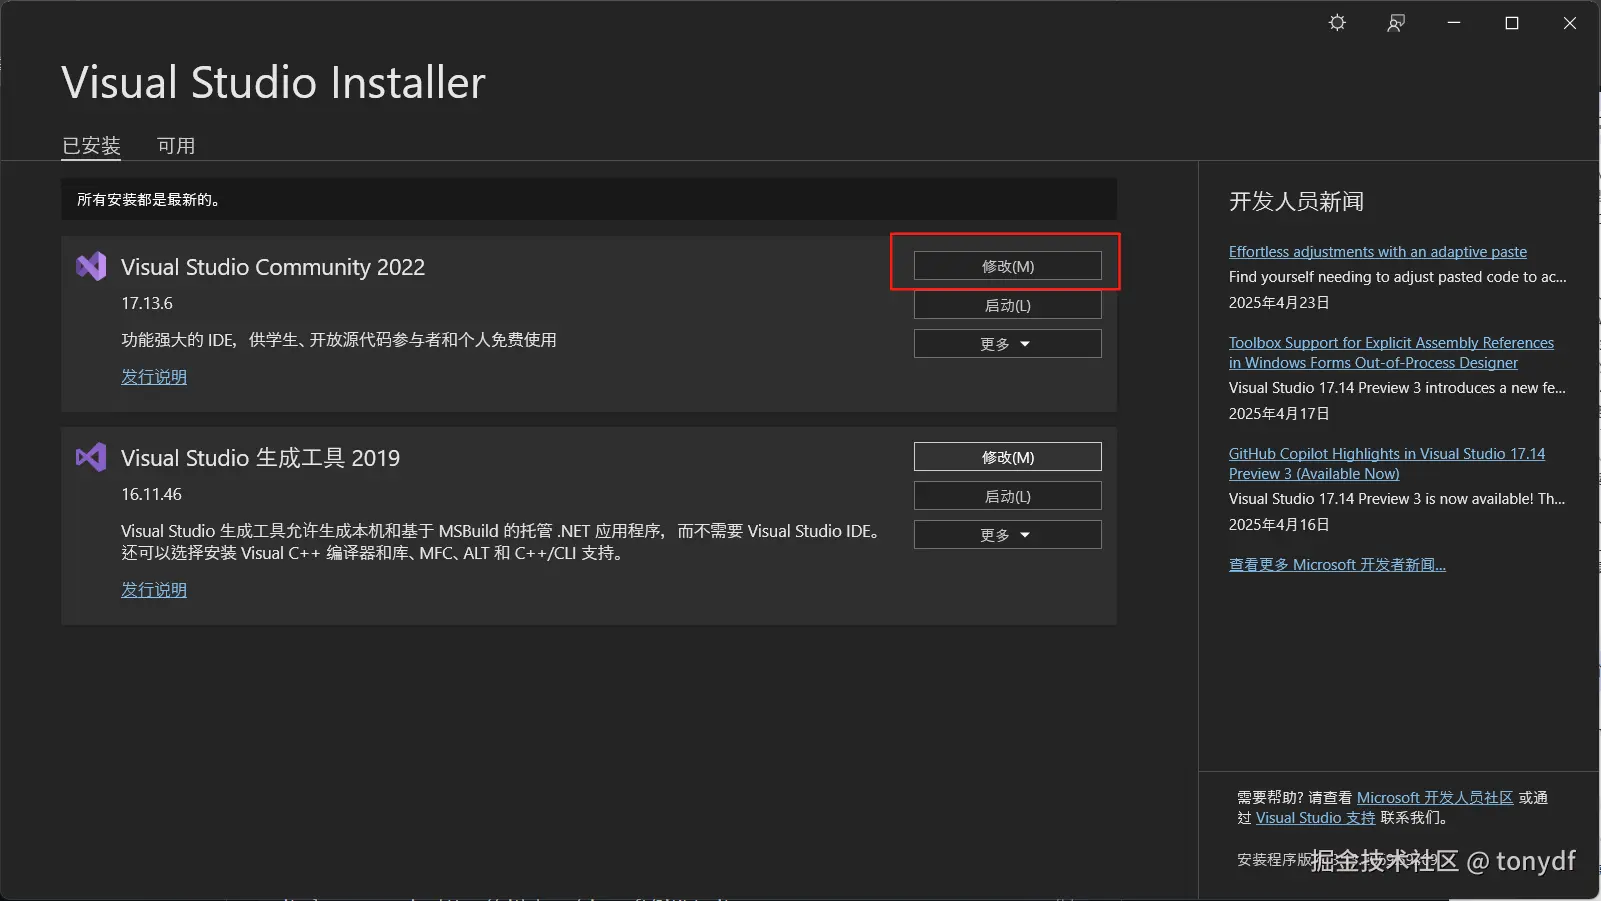Click 启动(L) for Visual Studio Community 2022

pos(1008,305)
